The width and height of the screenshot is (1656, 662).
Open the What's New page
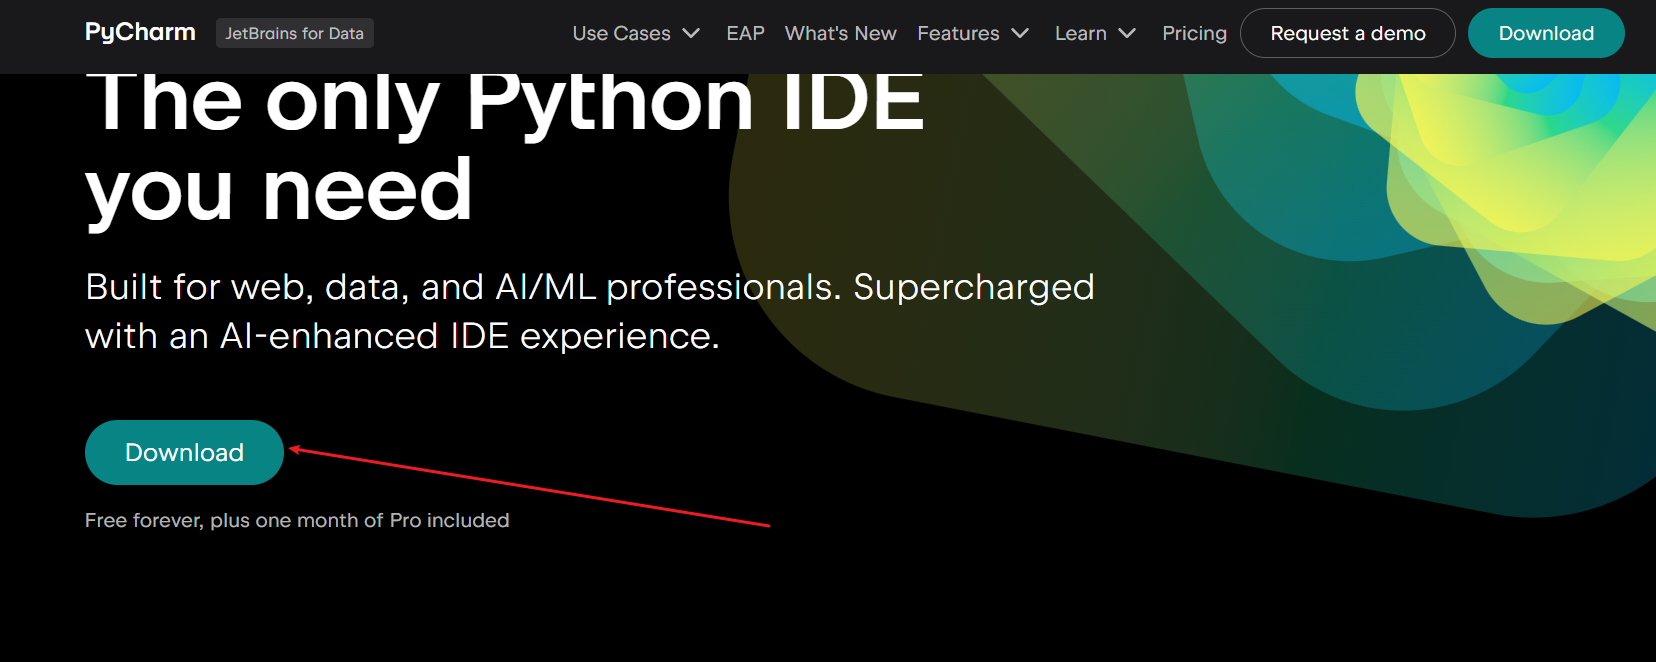tap(840, 33)
